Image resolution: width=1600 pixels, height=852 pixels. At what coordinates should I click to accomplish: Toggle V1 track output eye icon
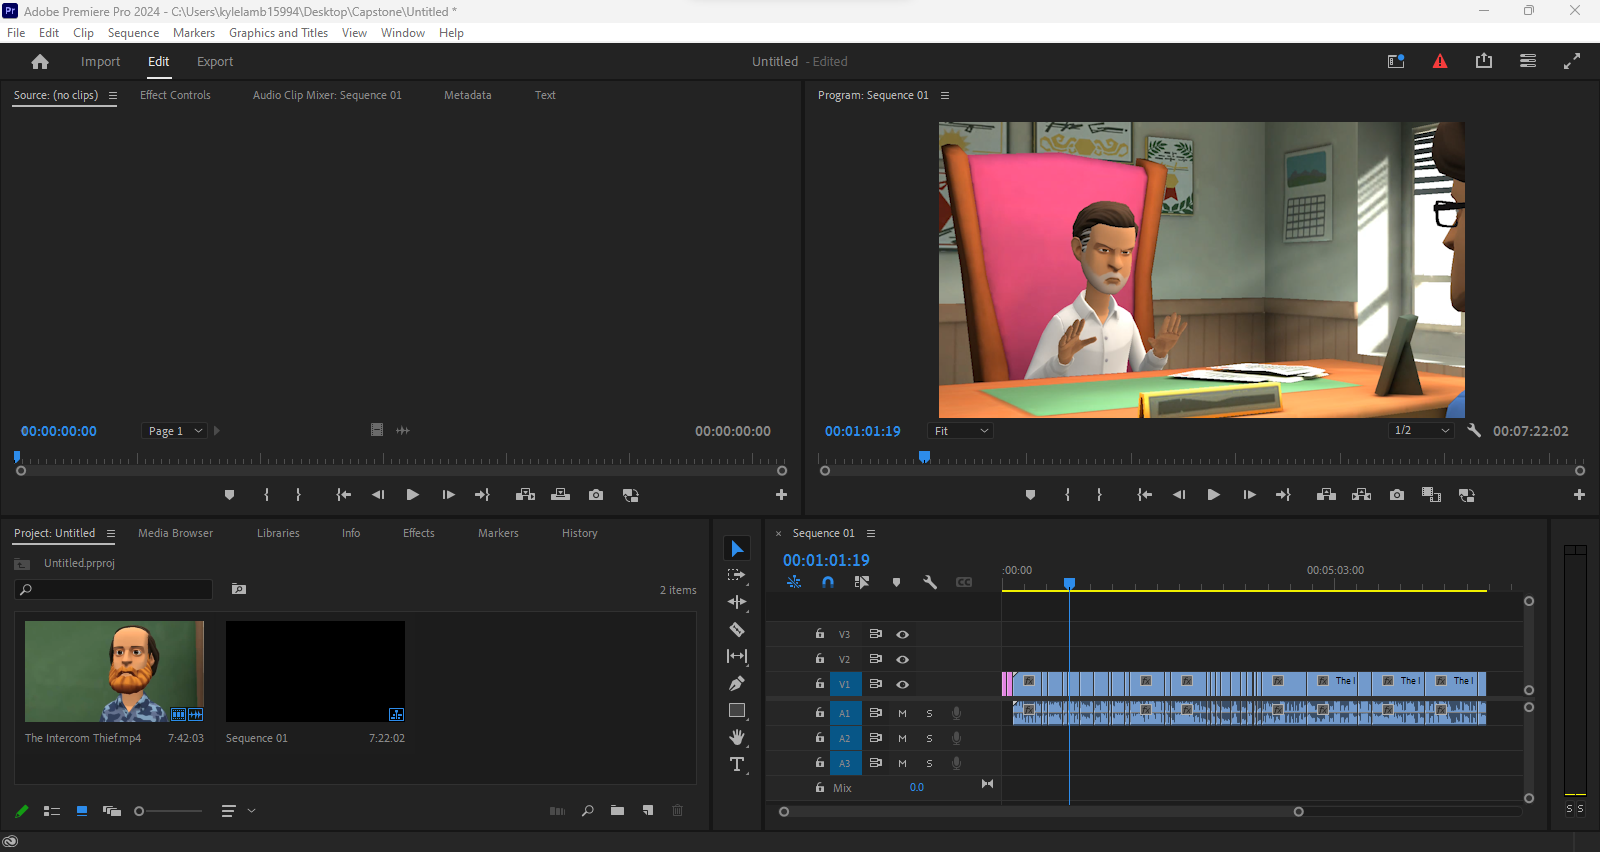coord(902,685)
